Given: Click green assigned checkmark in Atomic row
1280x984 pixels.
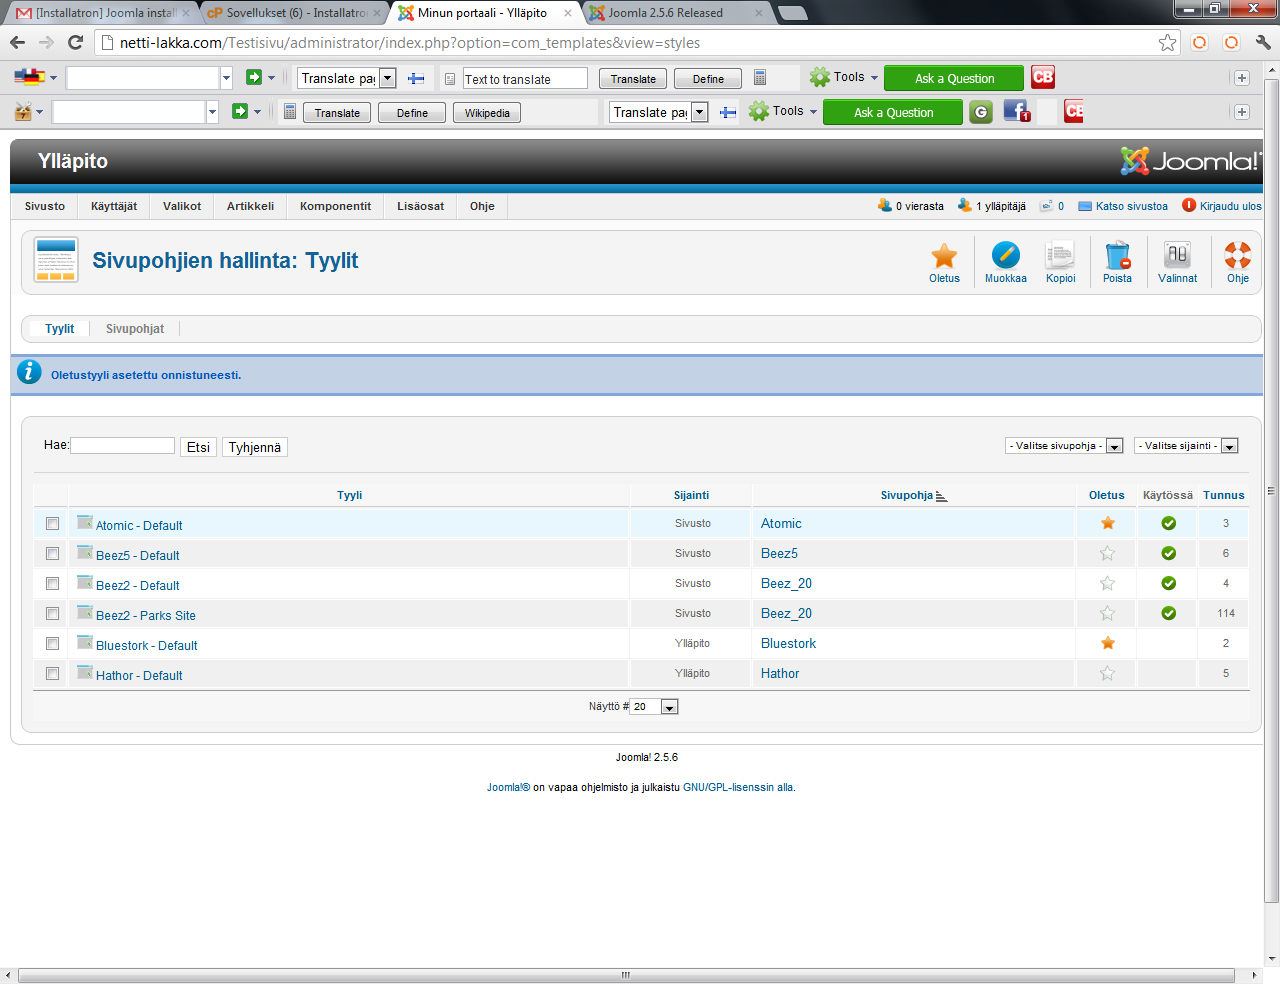Looking at the screenshot, I should tap(1168, 523).
